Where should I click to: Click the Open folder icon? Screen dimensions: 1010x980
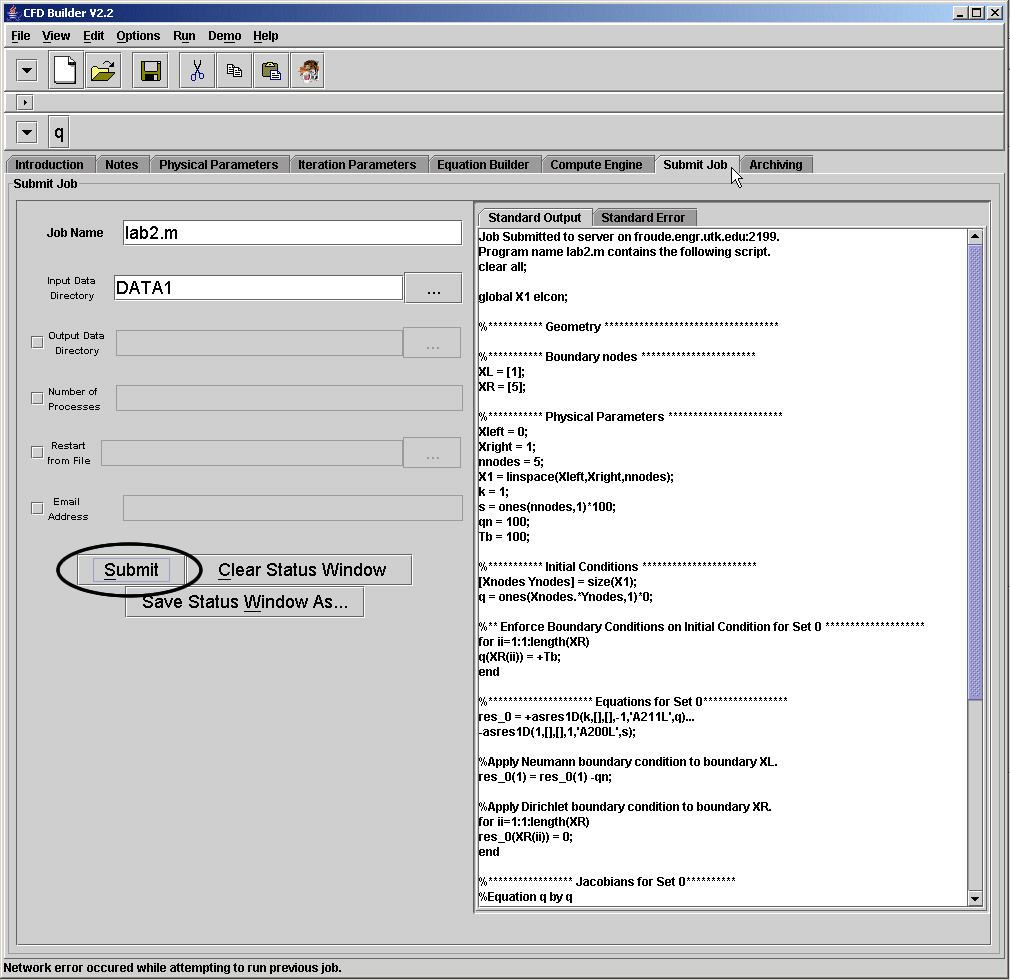103,71
